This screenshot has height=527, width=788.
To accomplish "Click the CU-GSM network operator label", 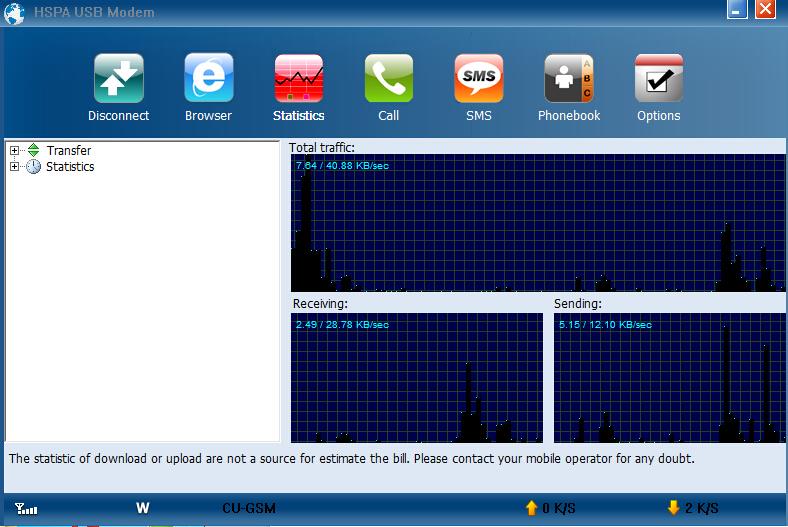I will coord(249,508).
